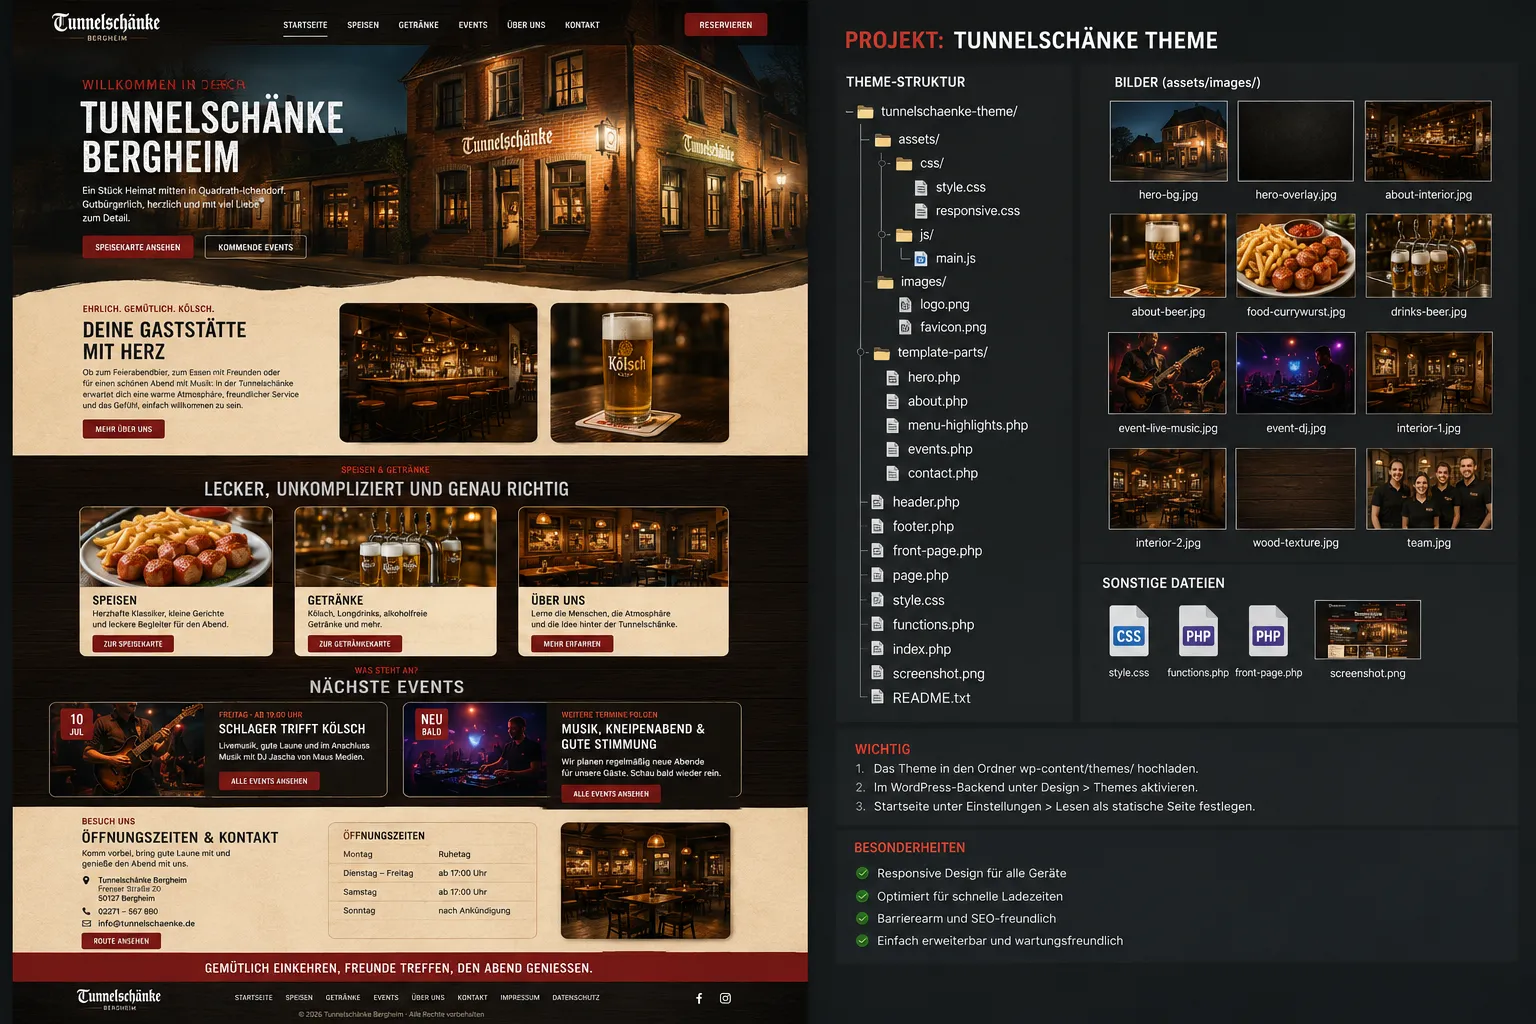
Task: Click the file icon beside responsive.css
Action: tap(921, 211)
